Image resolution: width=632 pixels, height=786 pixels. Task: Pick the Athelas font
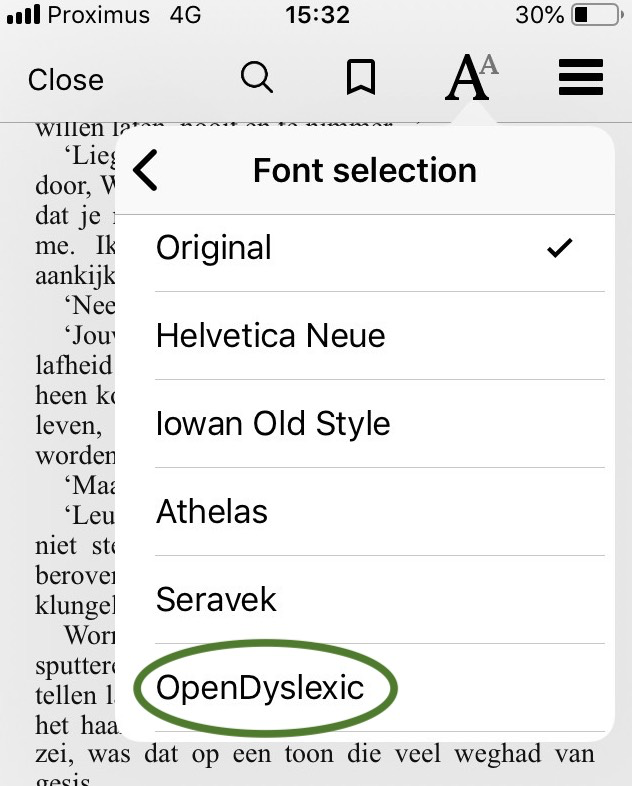[x=212, y=512]
